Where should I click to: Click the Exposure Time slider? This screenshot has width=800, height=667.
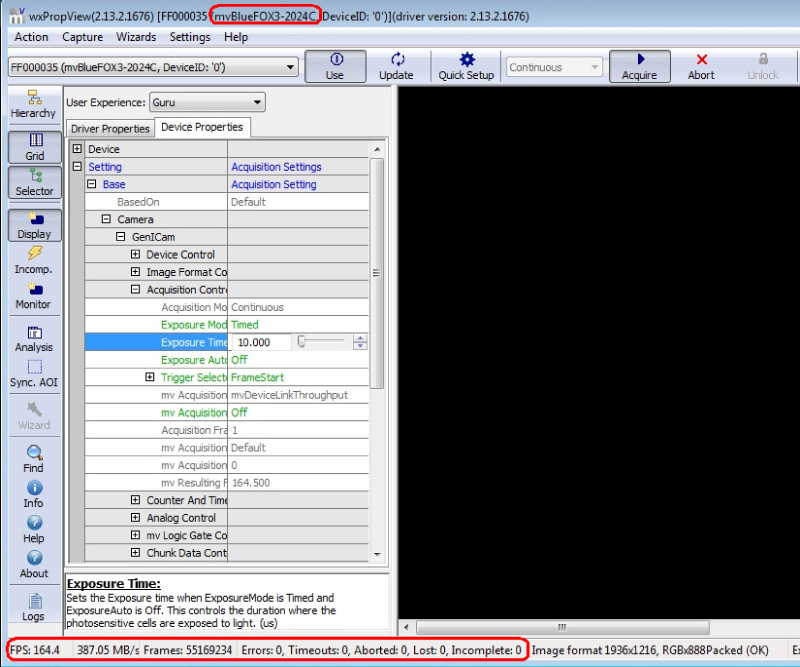pyautogui.click(x=322, y=342)
